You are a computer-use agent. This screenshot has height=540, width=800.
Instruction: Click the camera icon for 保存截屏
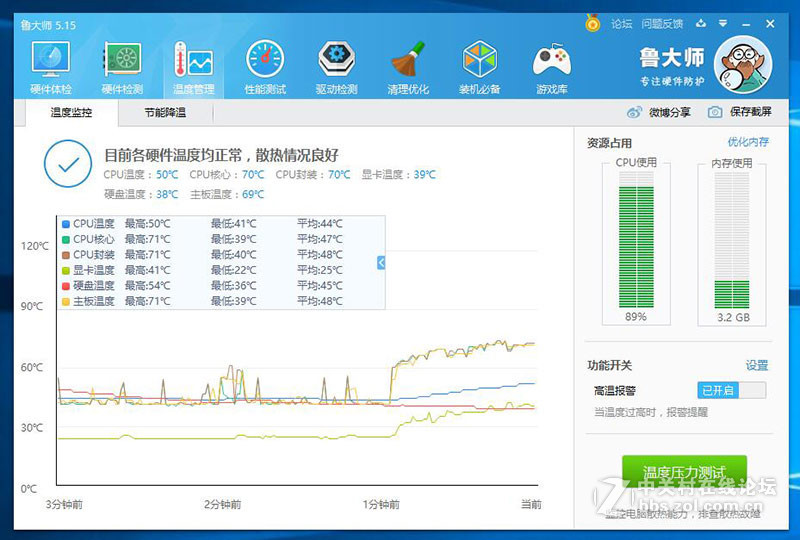715,112
